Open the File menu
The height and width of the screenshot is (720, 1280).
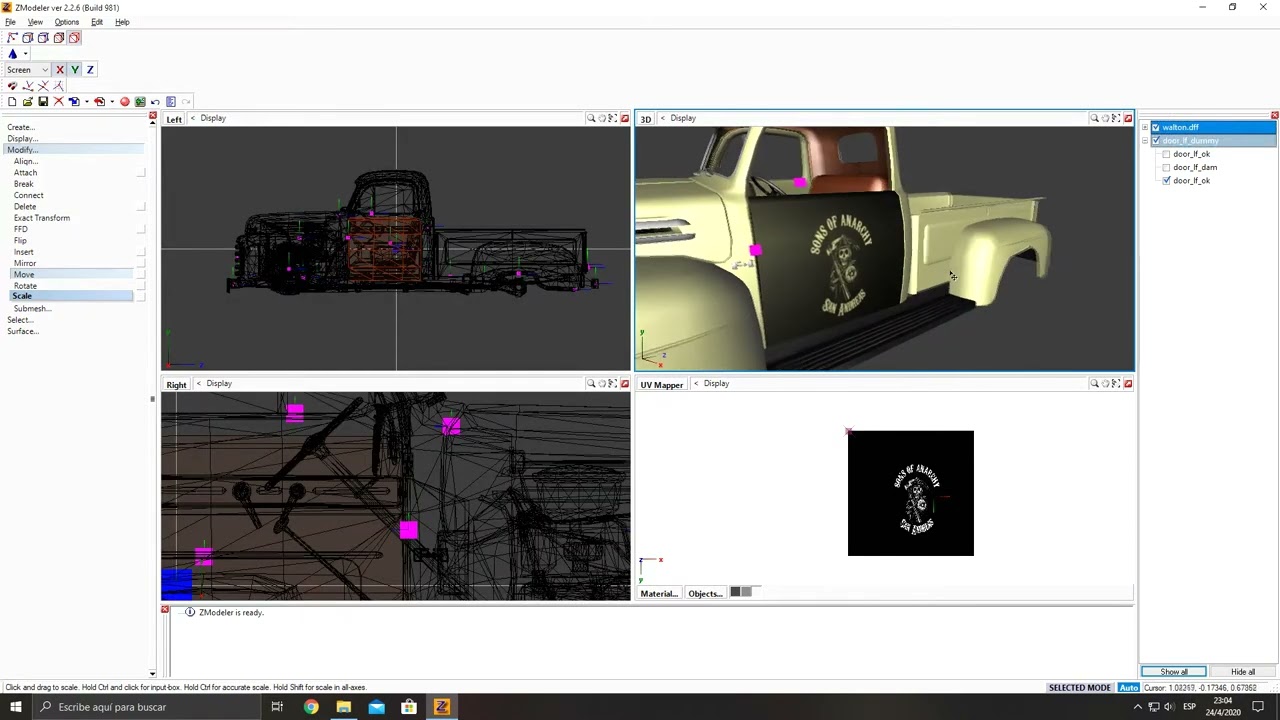point(10,22)
